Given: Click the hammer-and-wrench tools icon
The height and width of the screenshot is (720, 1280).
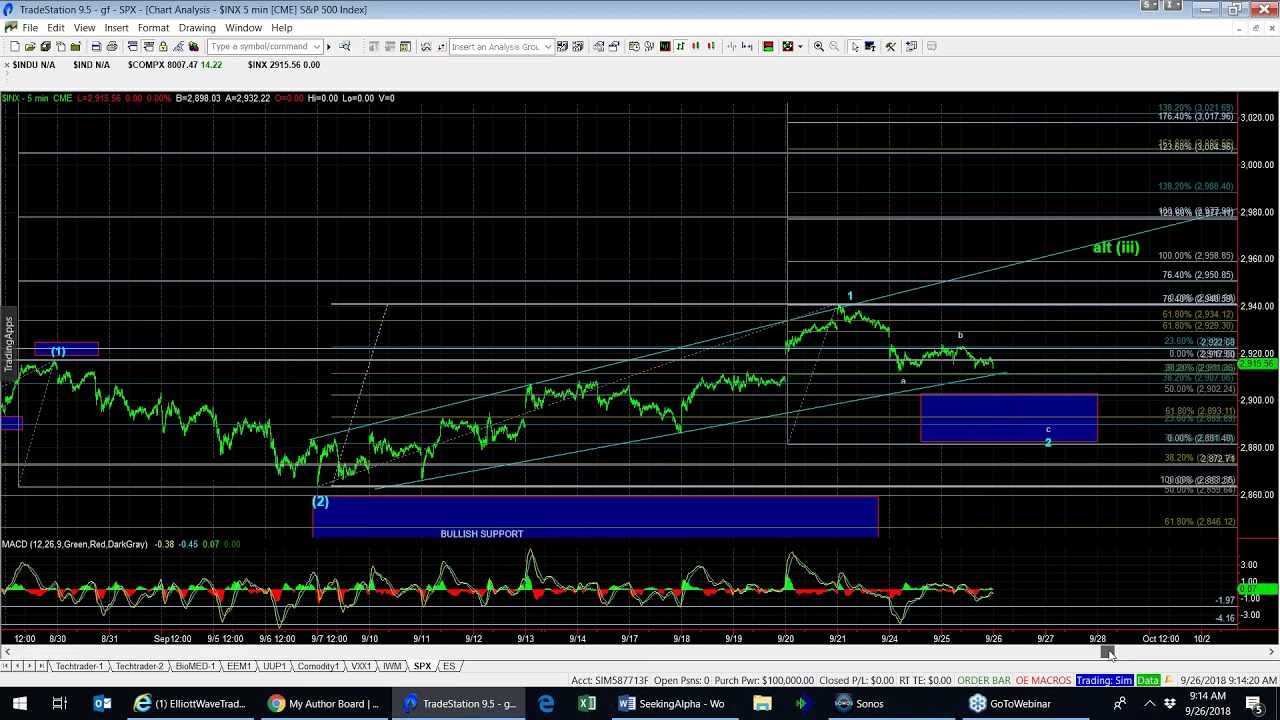Looking at the screenshot, I should tap(890, 46).
